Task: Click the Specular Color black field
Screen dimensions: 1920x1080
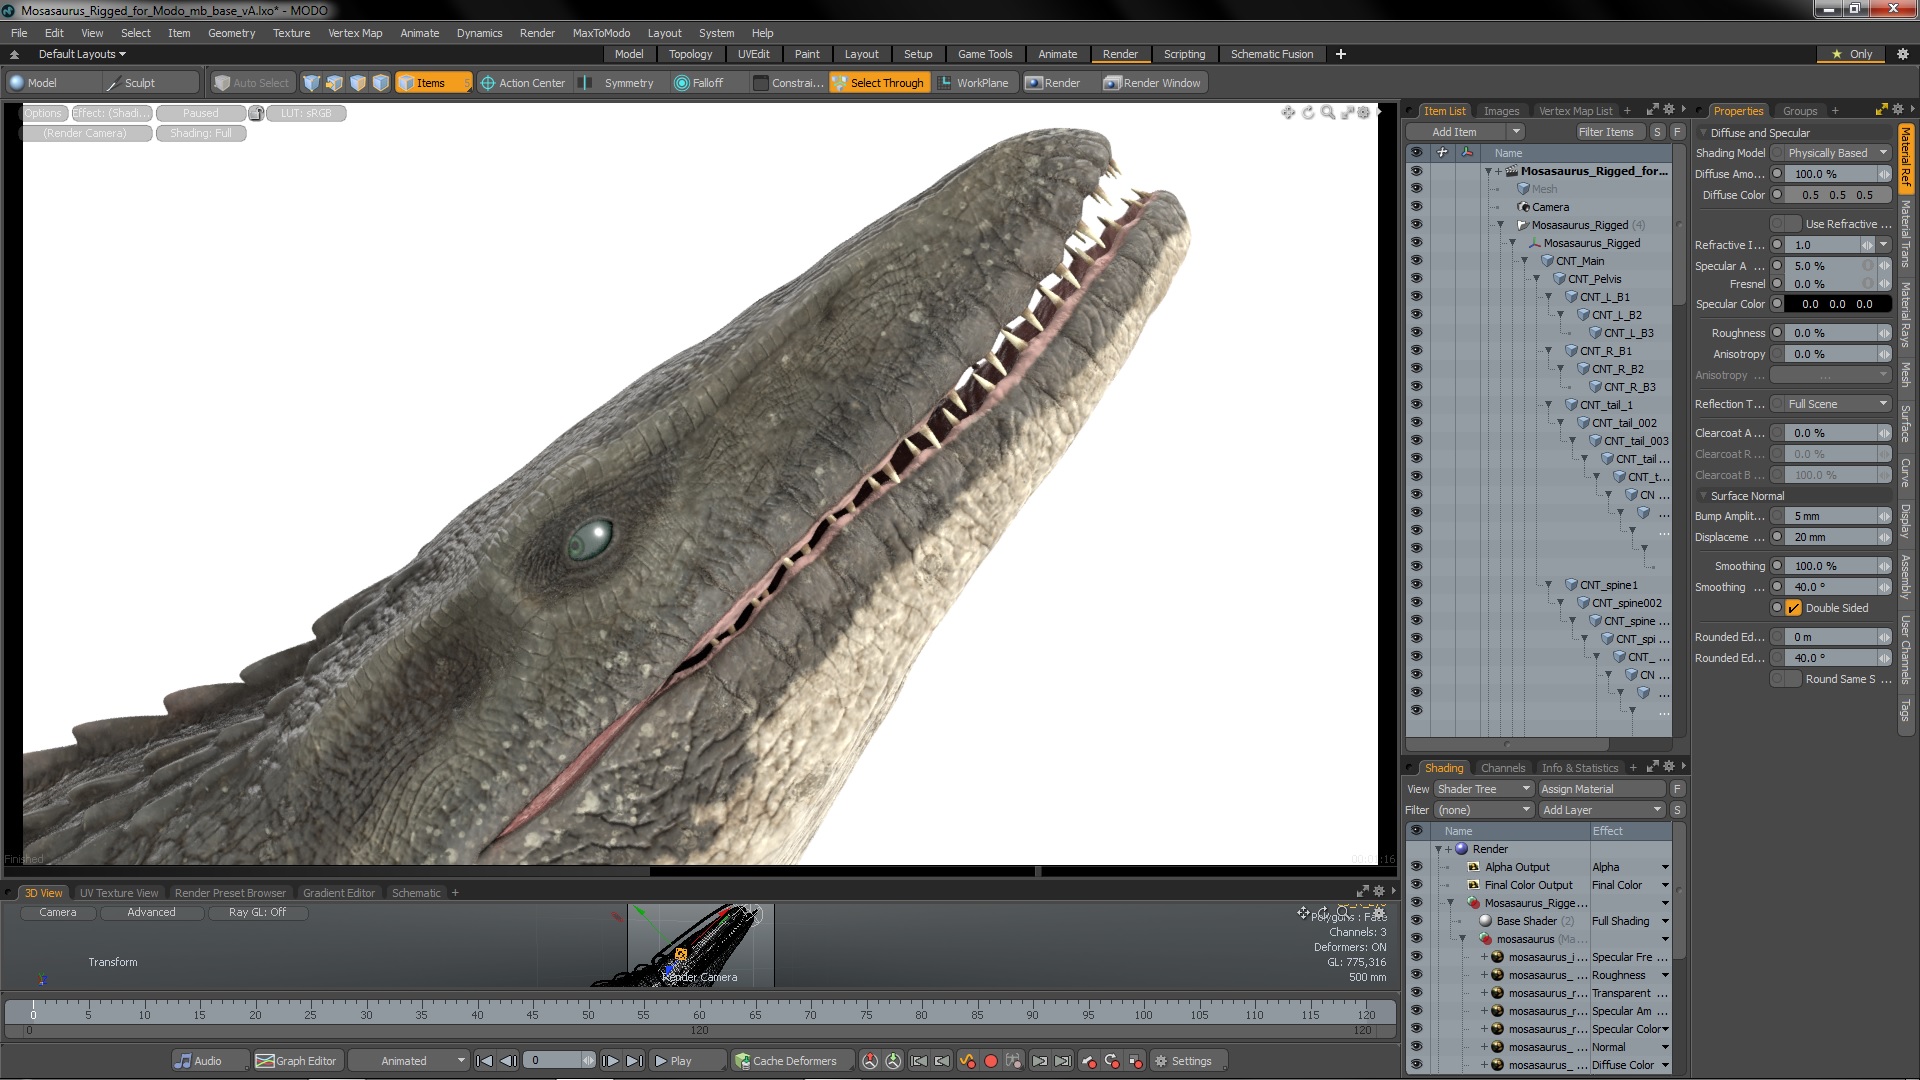Action: tap(1837, 304)
